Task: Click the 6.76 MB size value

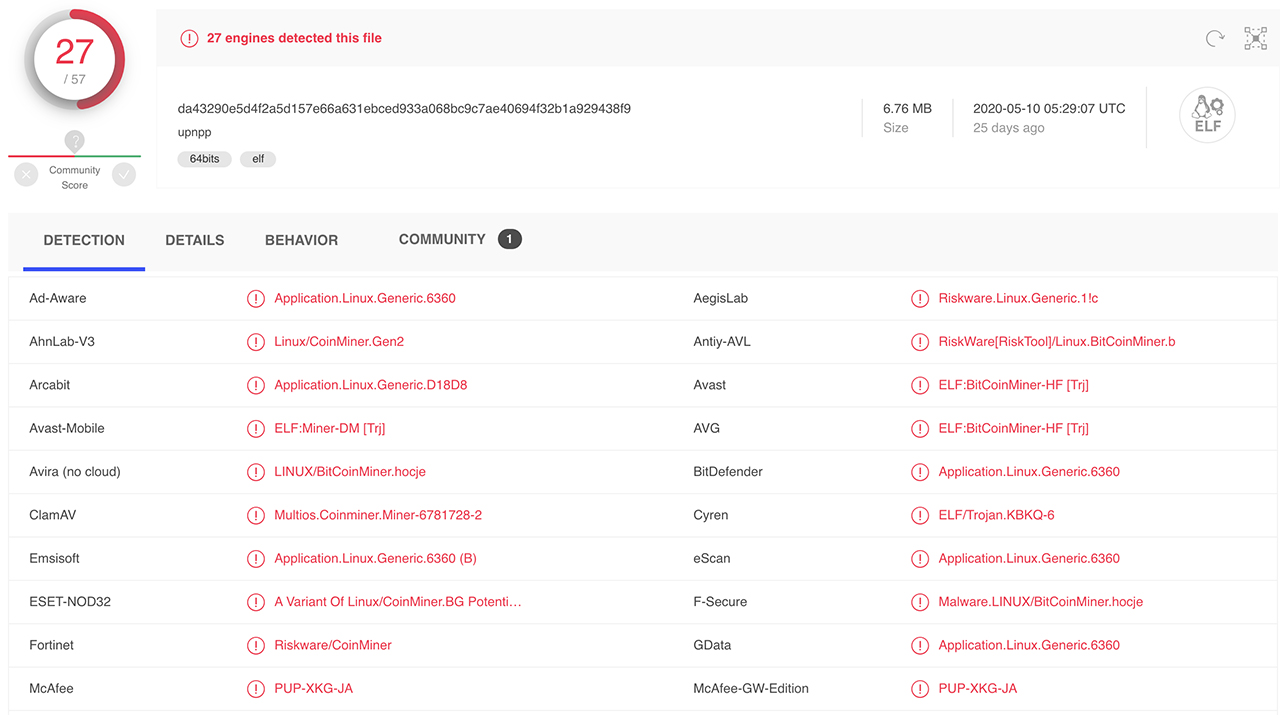Action: pyautogui.click(x=907, y=108)
